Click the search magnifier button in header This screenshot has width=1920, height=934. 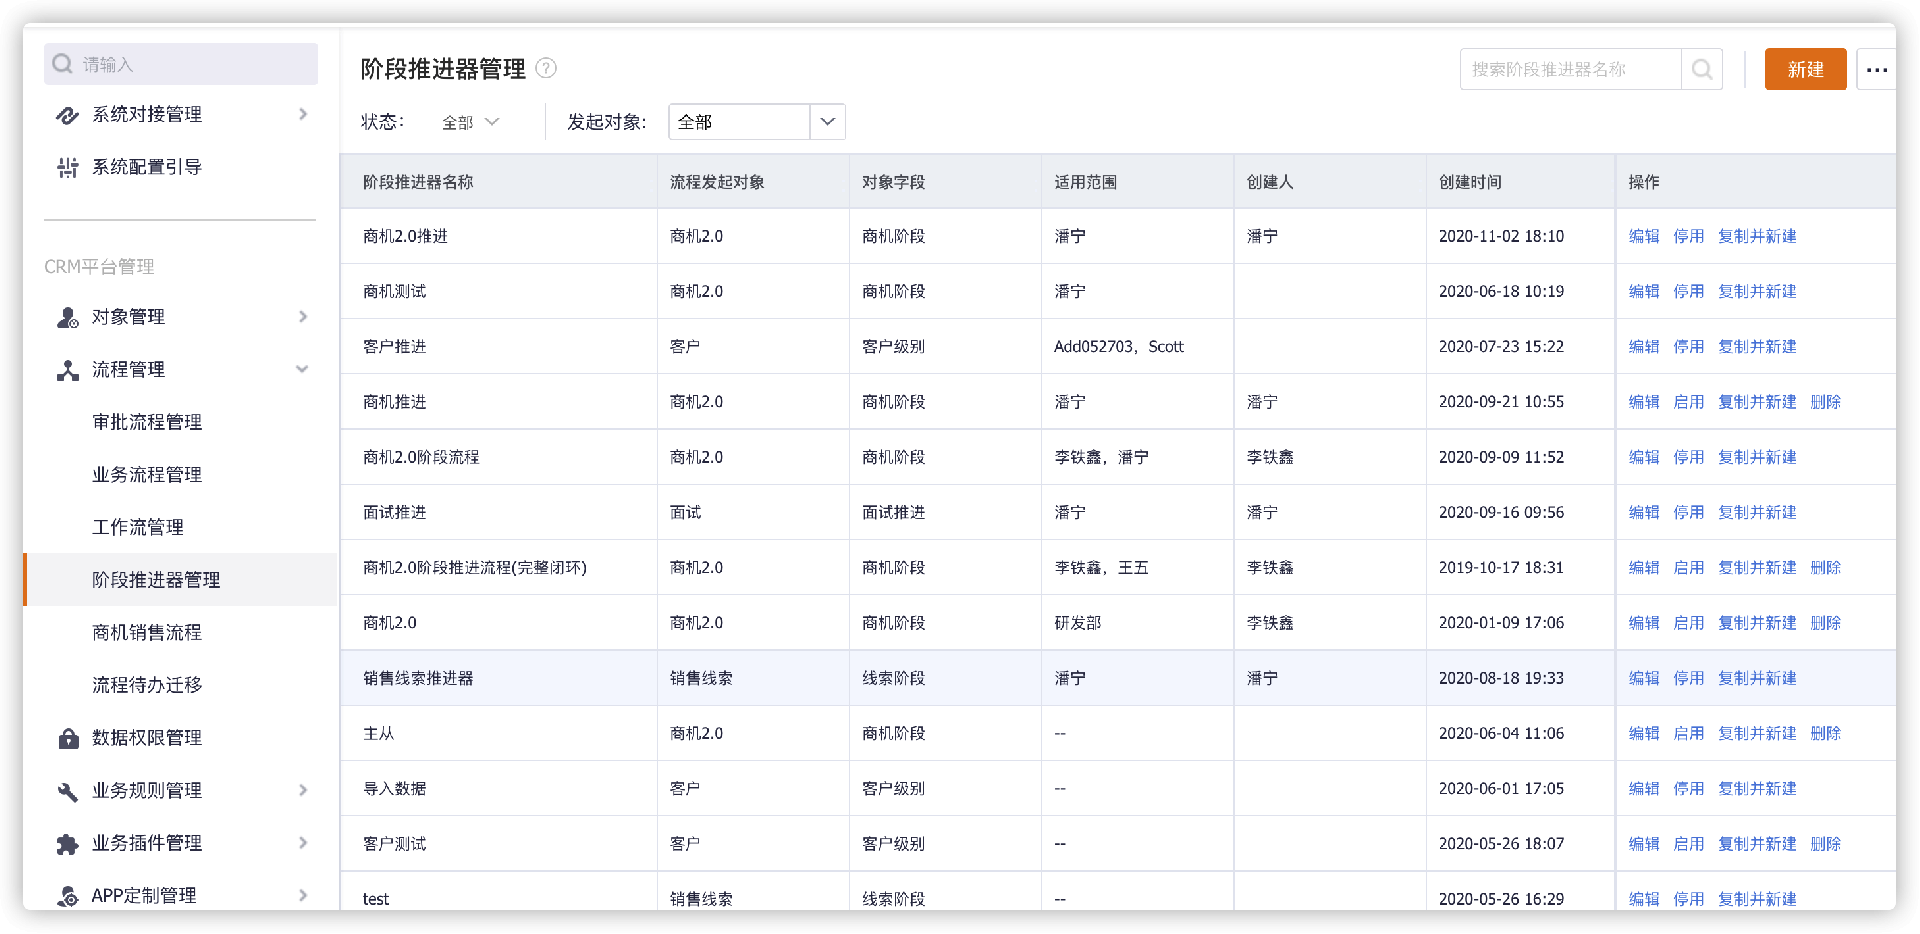1702,69
